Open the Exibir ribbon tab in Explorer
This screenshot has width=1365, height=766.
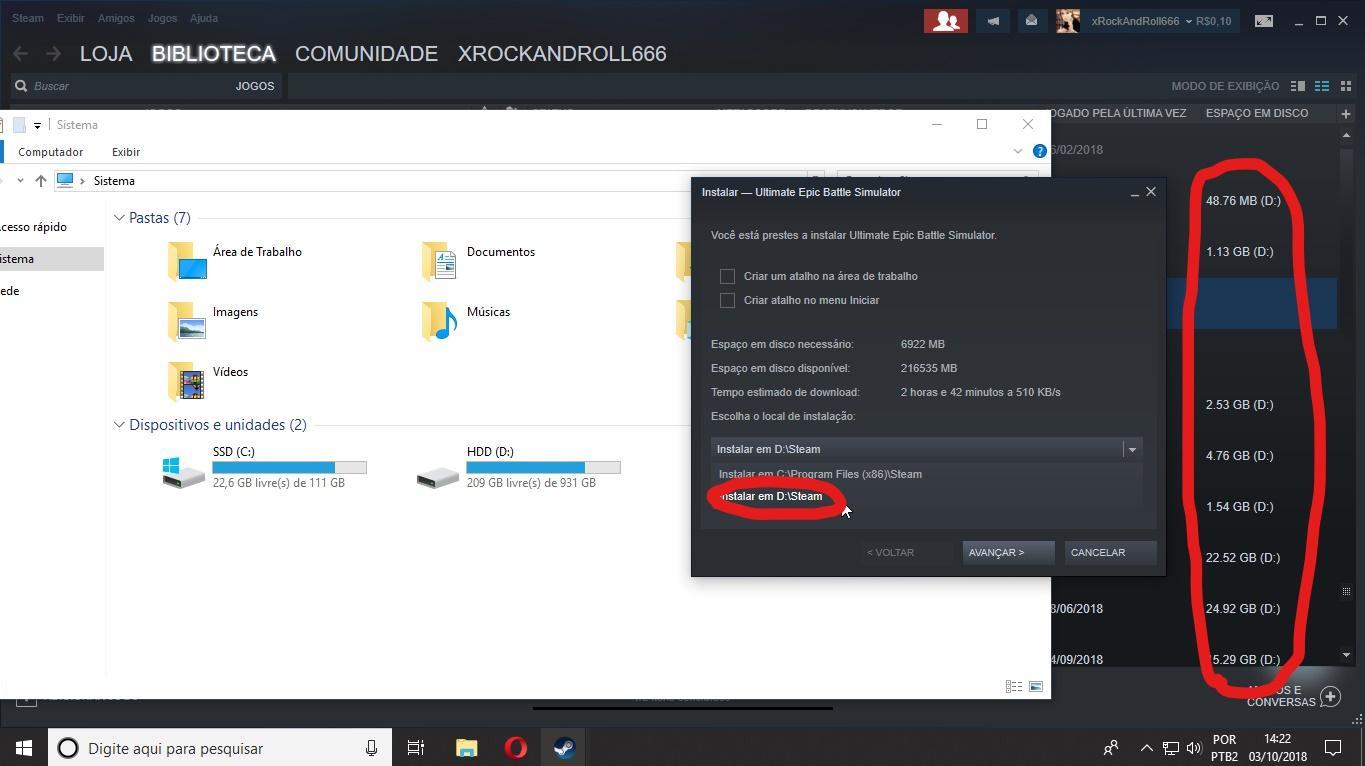coord(126,152)
